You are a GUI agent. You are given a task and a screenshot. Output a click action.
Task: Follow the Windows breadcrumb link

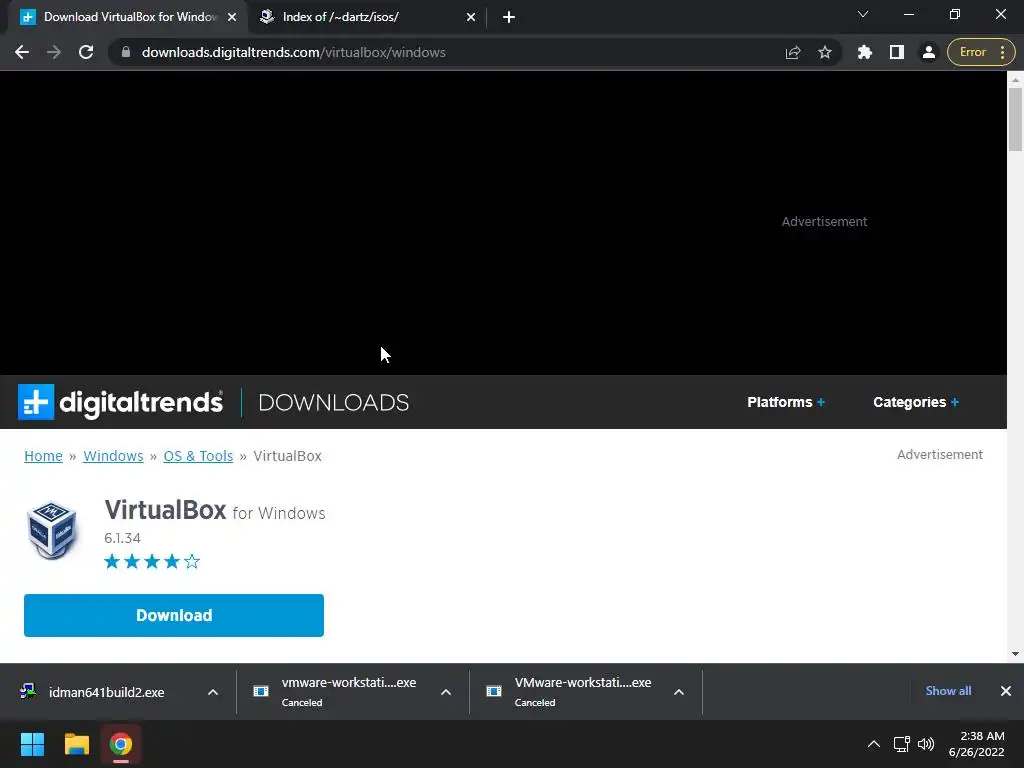pos(113,456)
